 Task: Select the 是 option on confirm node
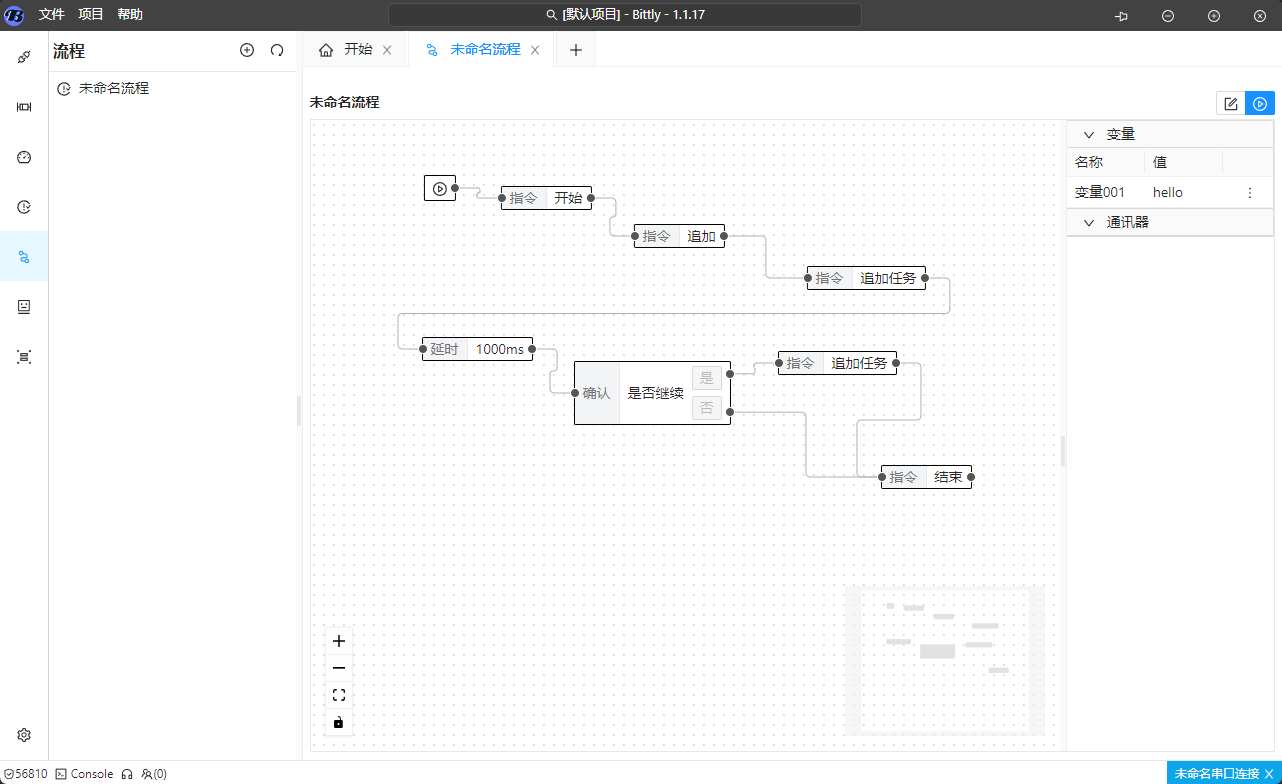[707, 377]
